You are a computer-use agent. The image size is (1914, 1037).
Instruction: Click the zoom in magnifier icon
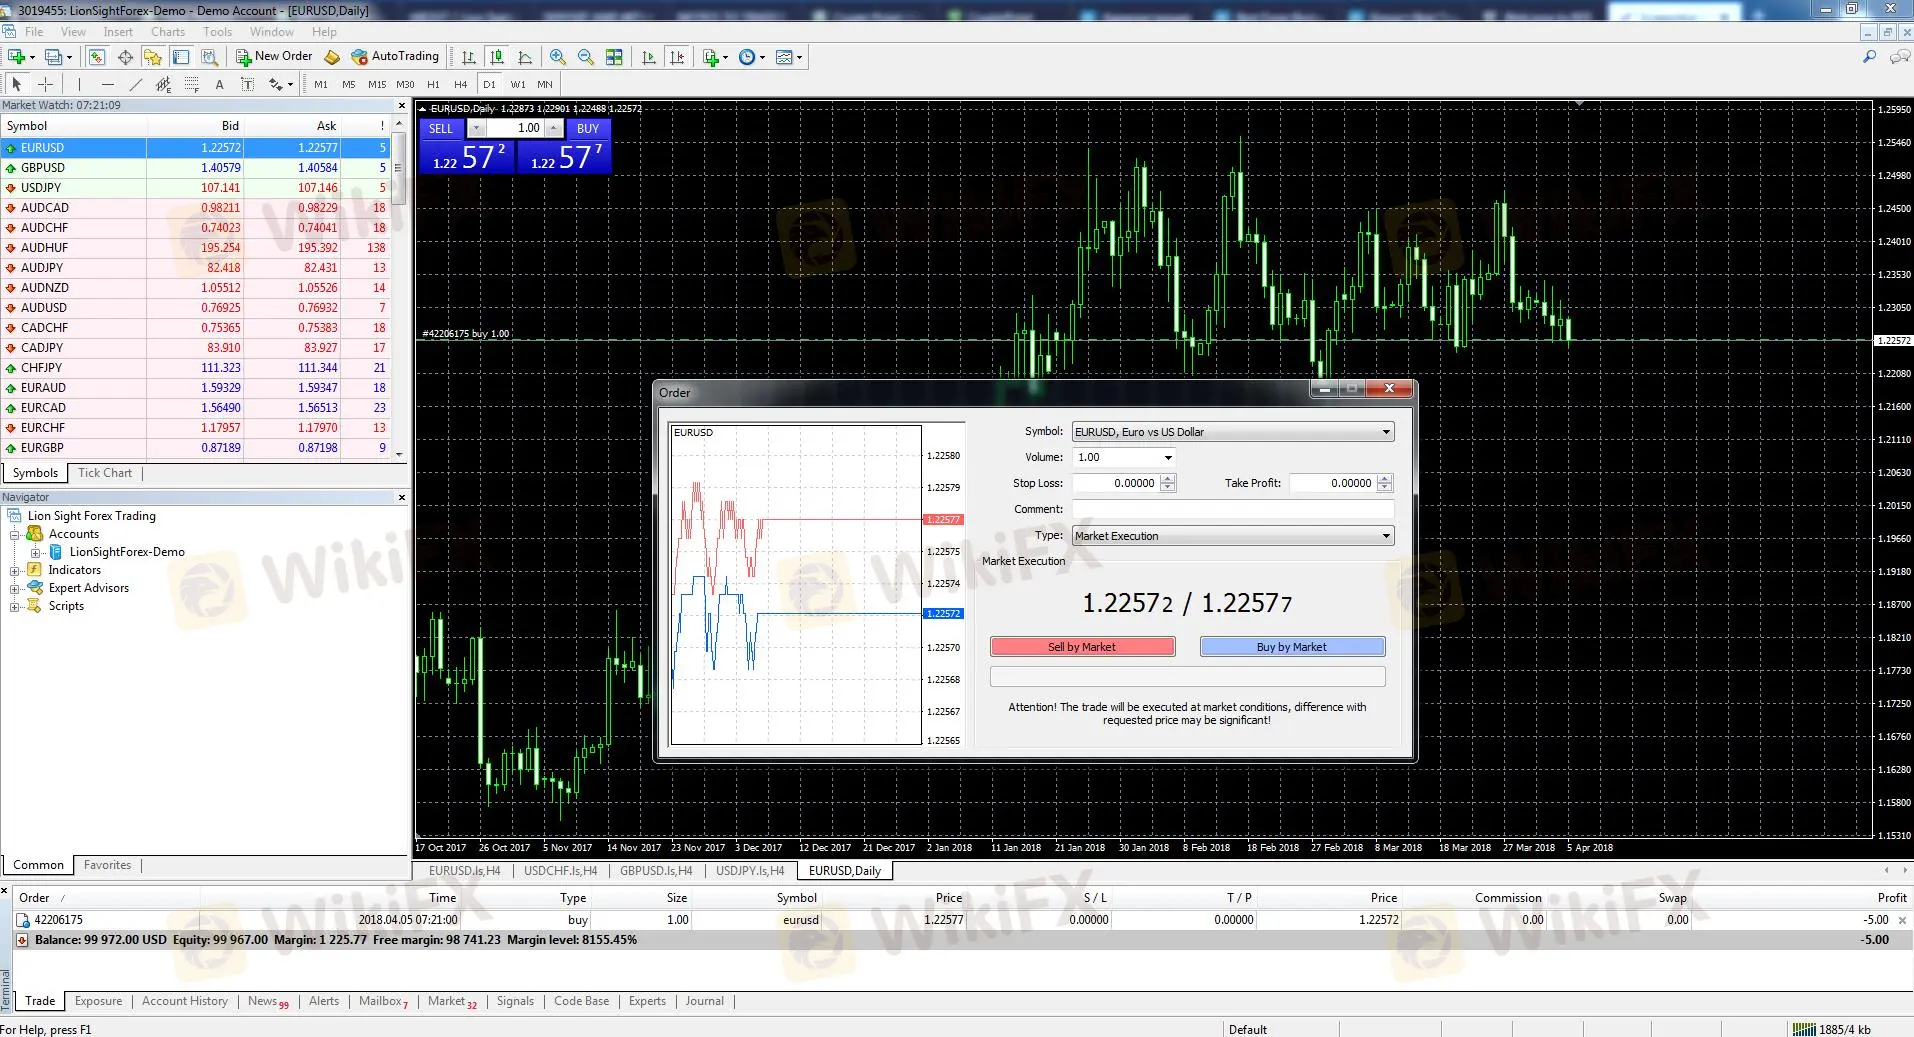tap(558, 57)
